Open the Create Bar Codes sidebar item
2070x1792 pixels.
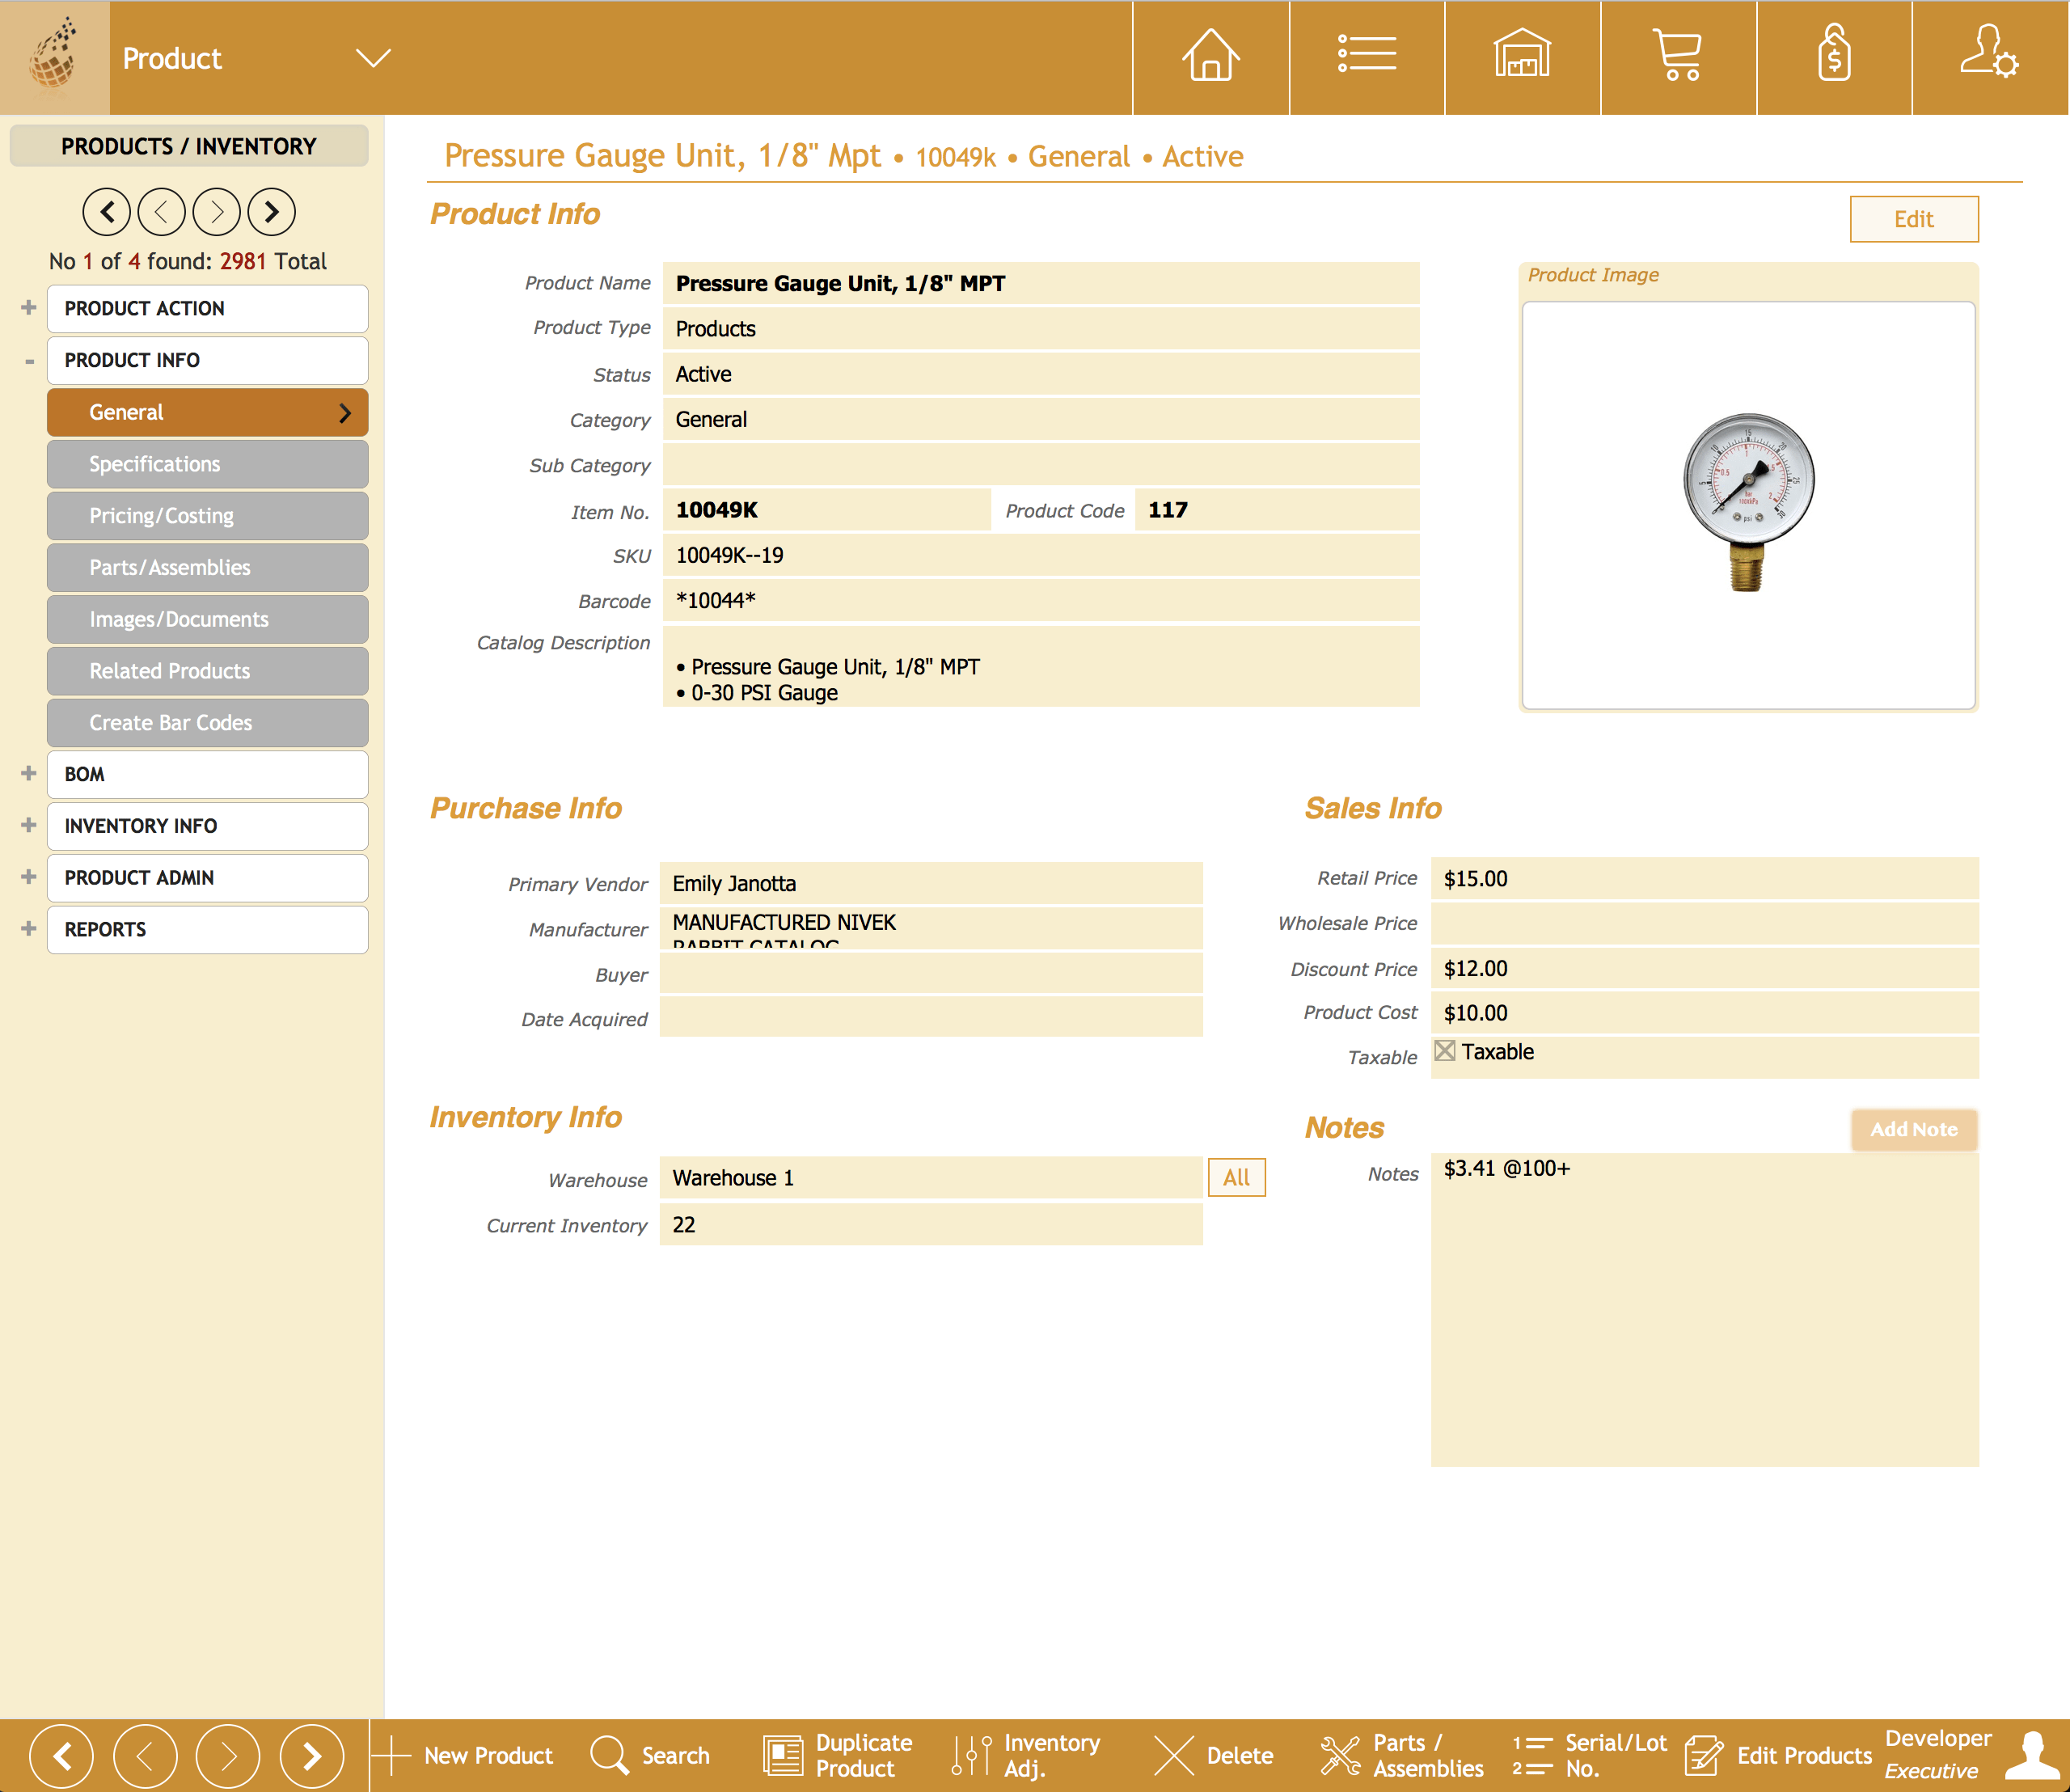(208, 722)
